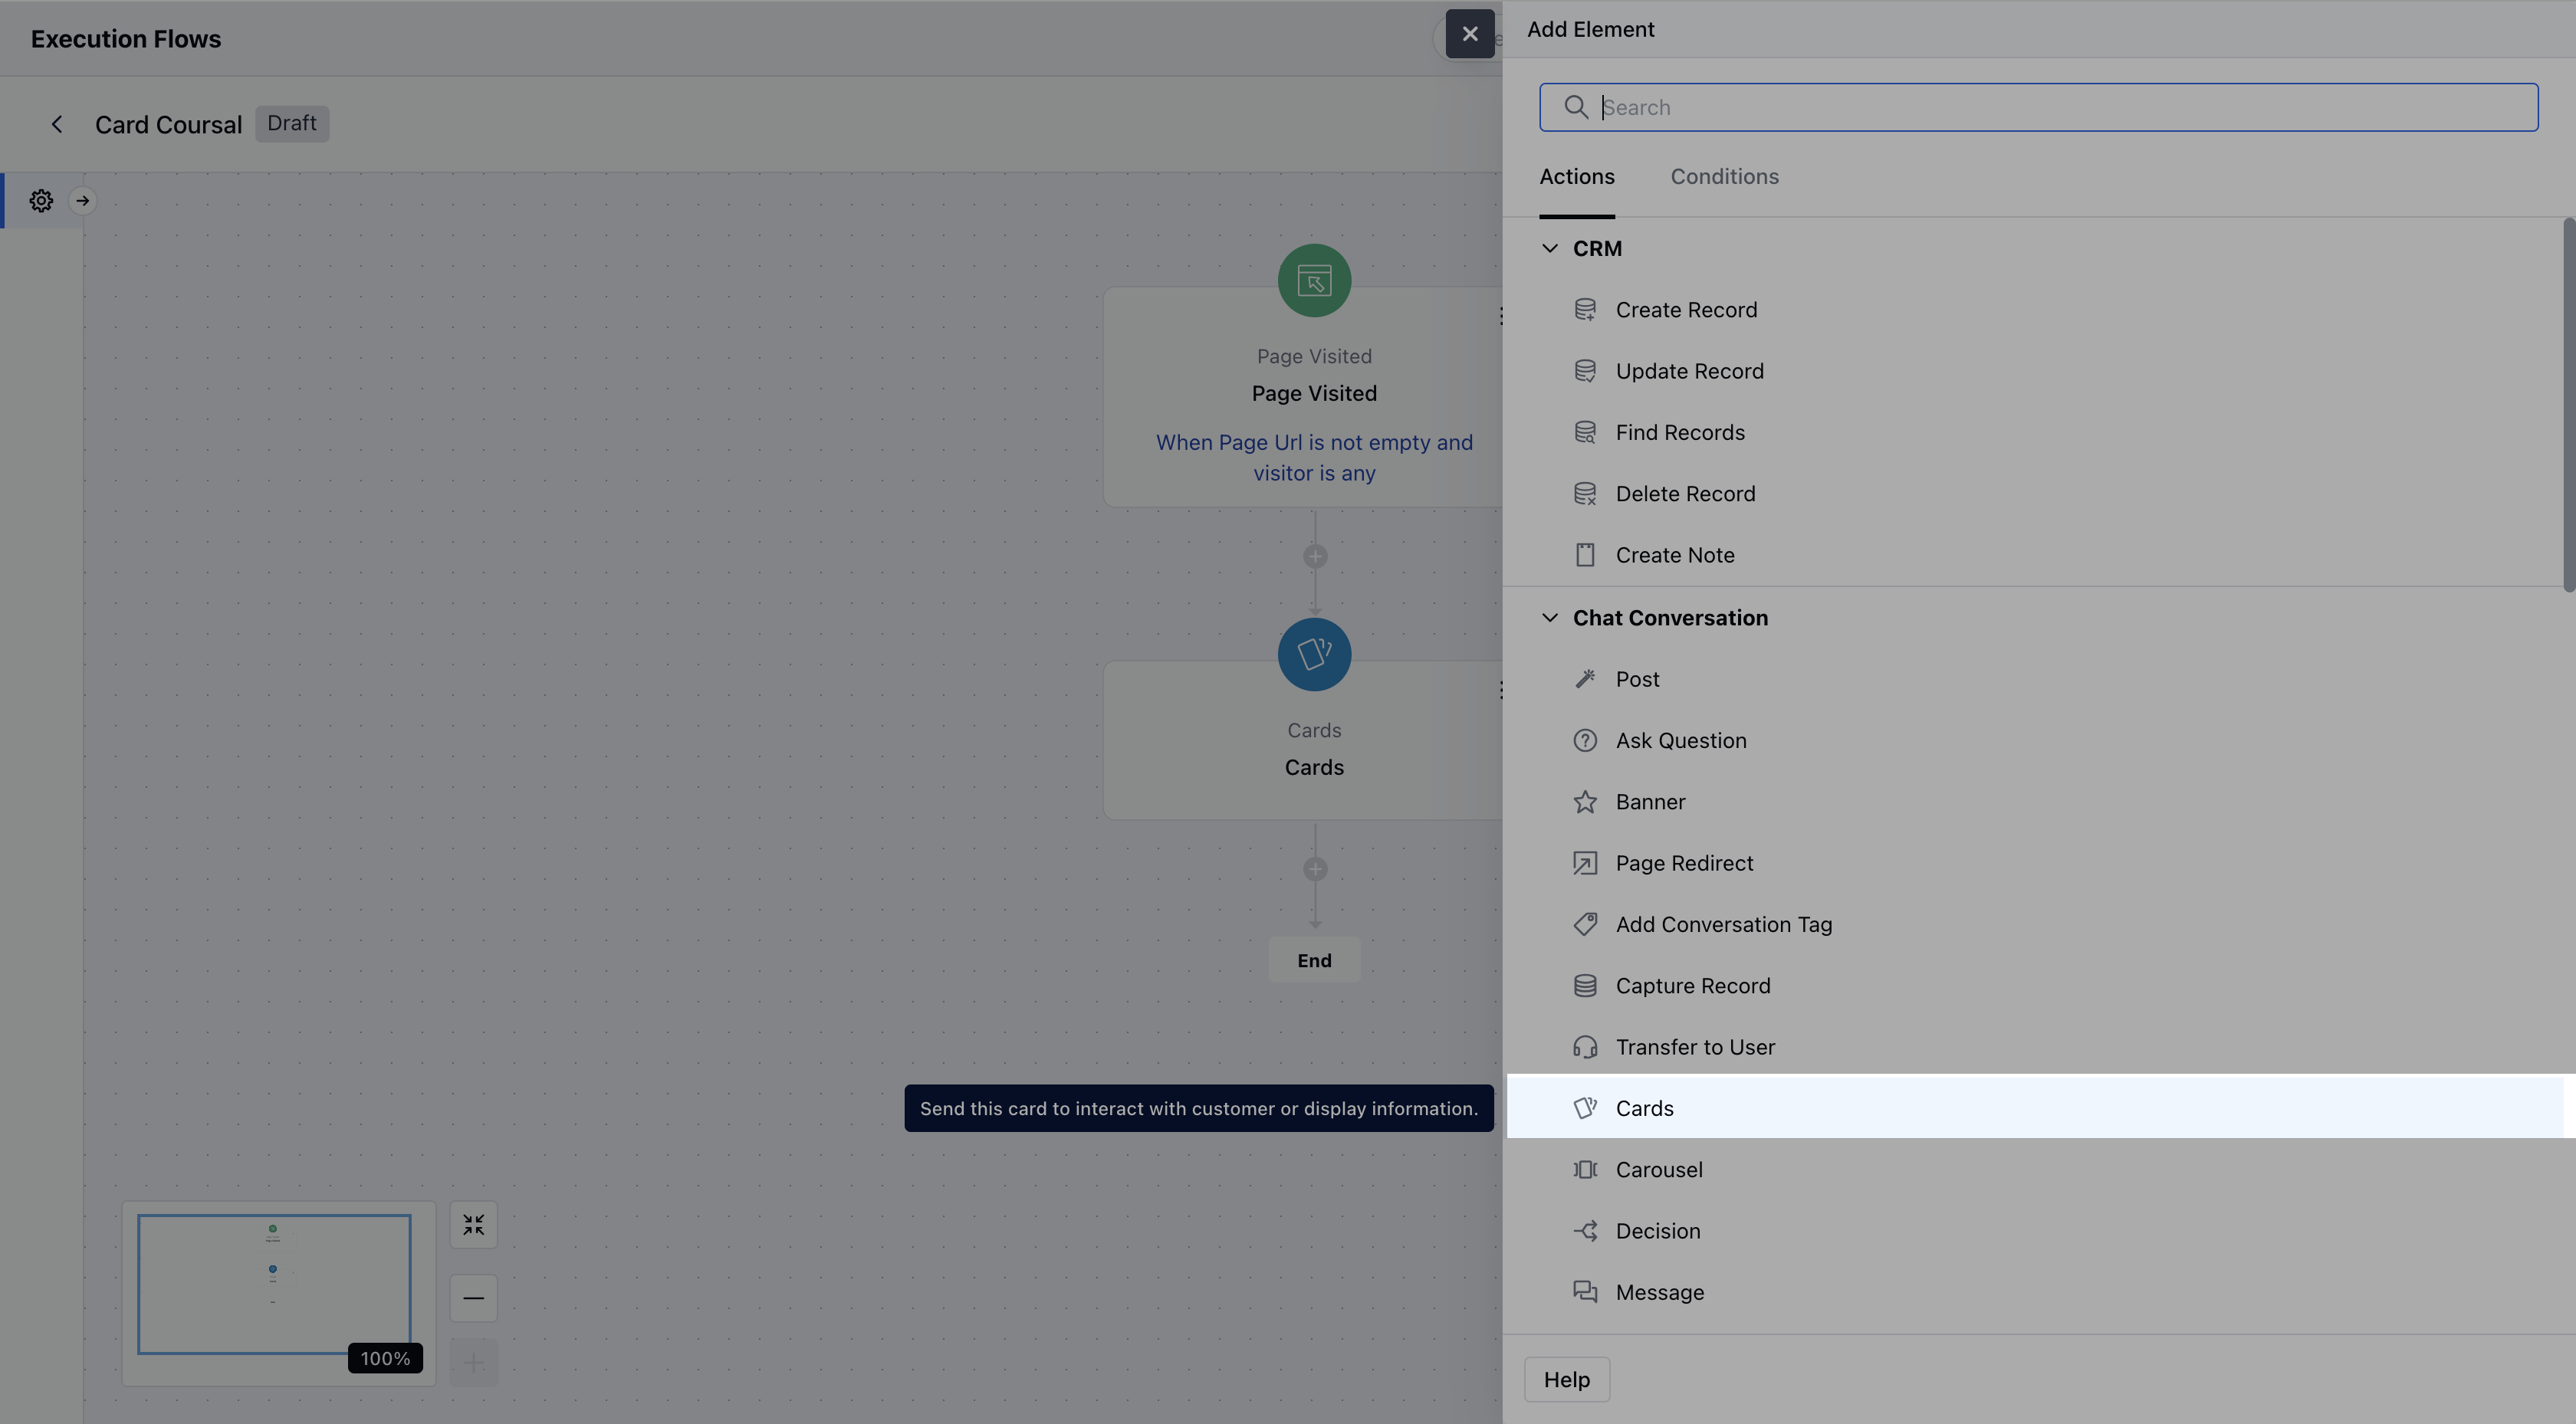Close the Add Element panel
Image resolution: width=2576 pixels, height=1424 pixels.
coord(1469,34)
